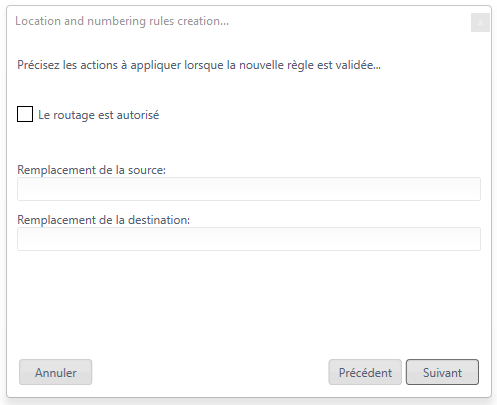497x405 pixels.
Task: Click the dialog title 'Location and numbering rules creation'
Action: pyautogui.click(x=122, y=21)
